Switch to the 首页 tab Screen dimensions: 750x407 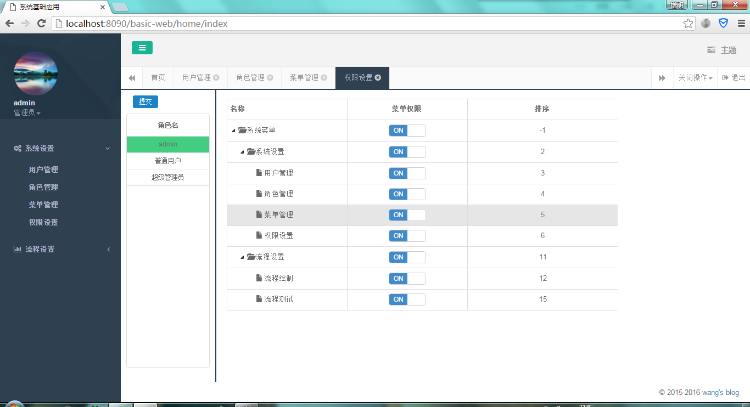tap(158, 77)
